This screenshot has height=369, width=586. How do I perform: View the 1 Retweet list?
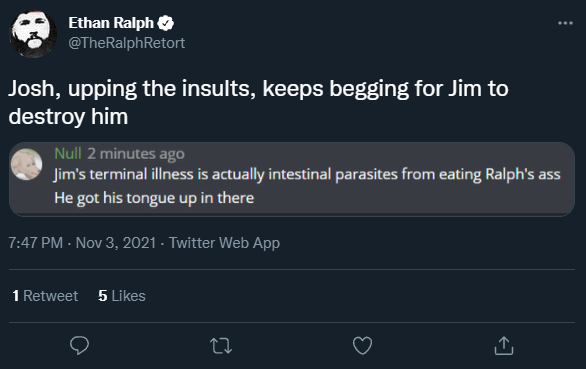pyautogui.click(x=45, y=296)
